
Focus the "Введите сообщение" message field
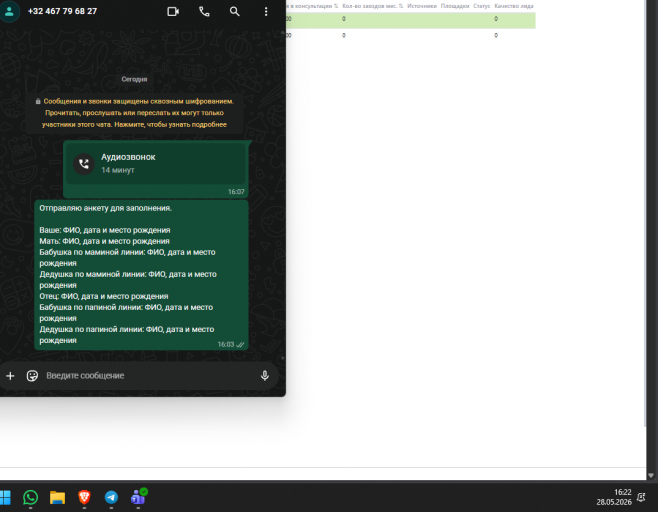(149, 376)
